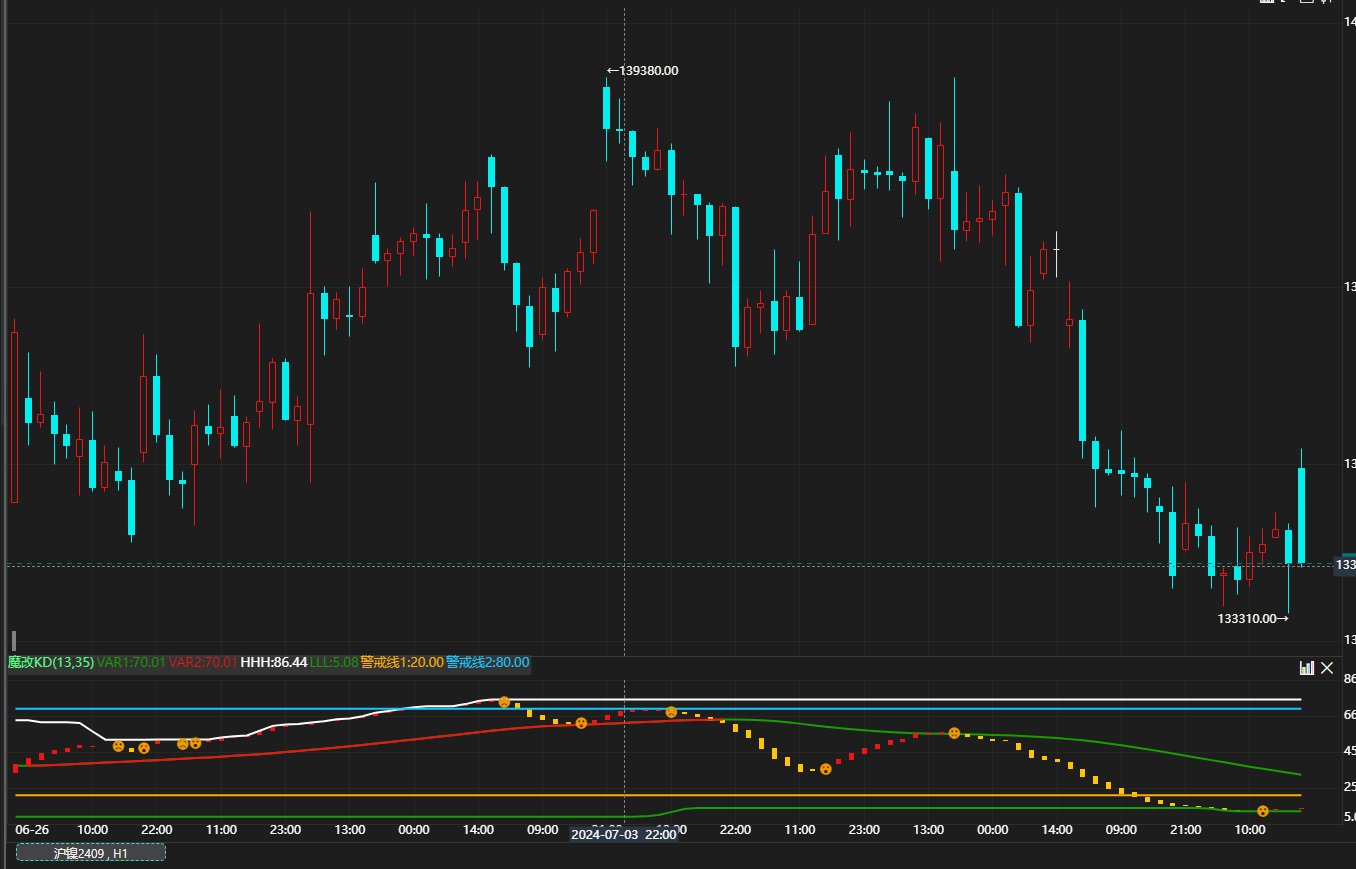Close the 魔改KD indicator panel
The width and height of the screenshot is (1356, 869).
tap(1327, 668)
